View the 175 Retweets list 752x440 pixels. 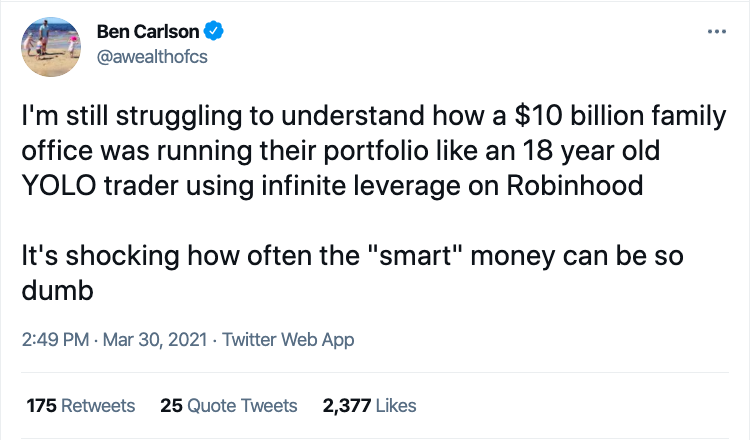click(81, 405)
